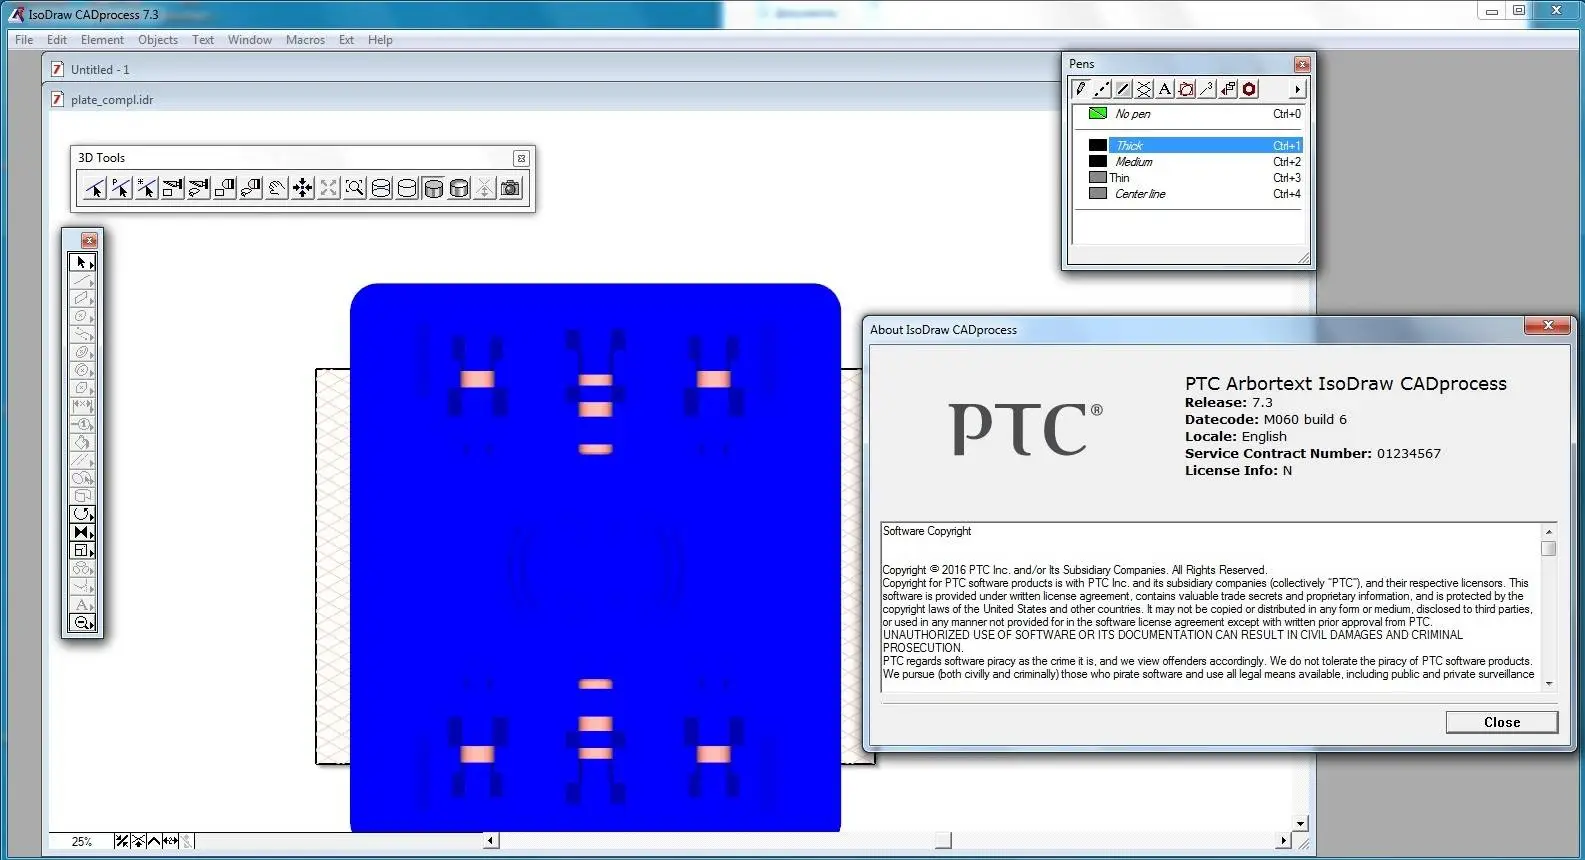Click the magnifier zoom icon in 3D Tools
Image resolution: width=1585 pixels, height=860 pixels.
point(354,188)
